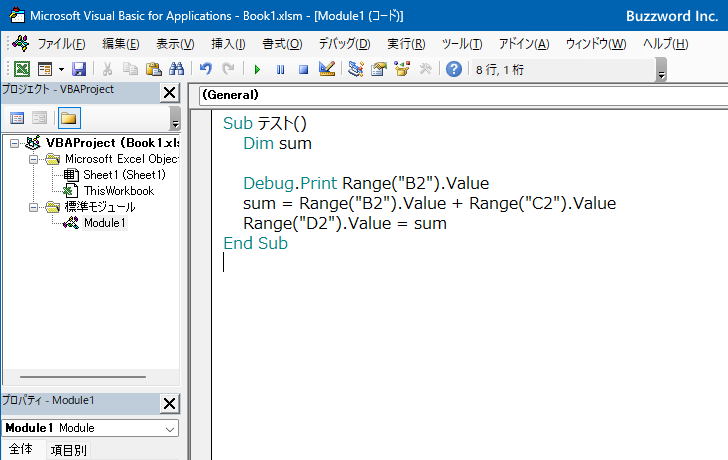Click the End Sub code line
The image size is (728, 460).
(x=255, y=243)
